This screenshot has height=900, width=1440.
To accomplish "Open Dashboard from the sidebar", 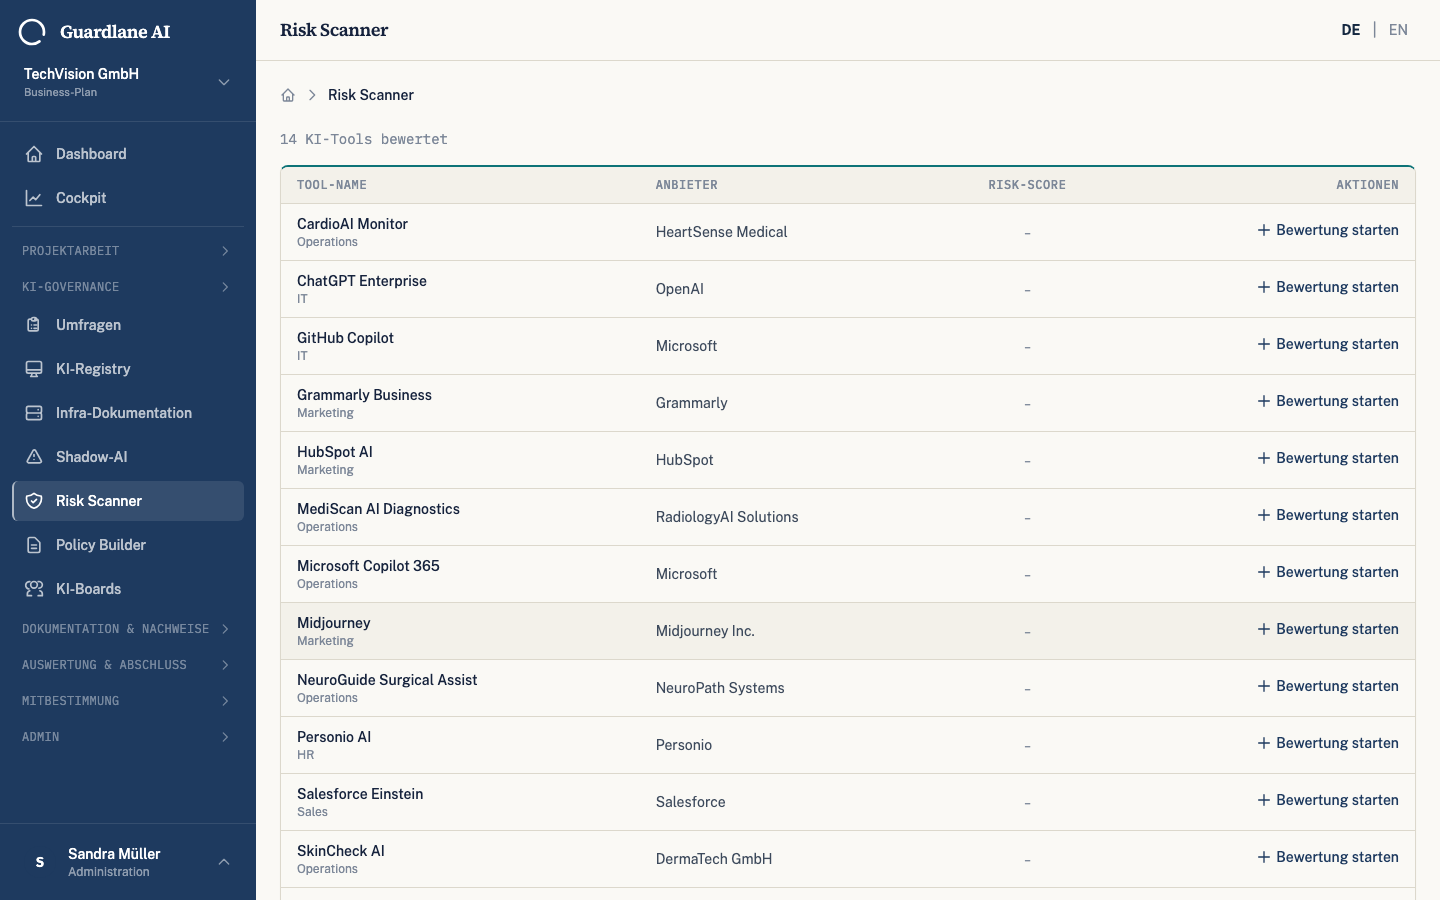I will [128, 154].
